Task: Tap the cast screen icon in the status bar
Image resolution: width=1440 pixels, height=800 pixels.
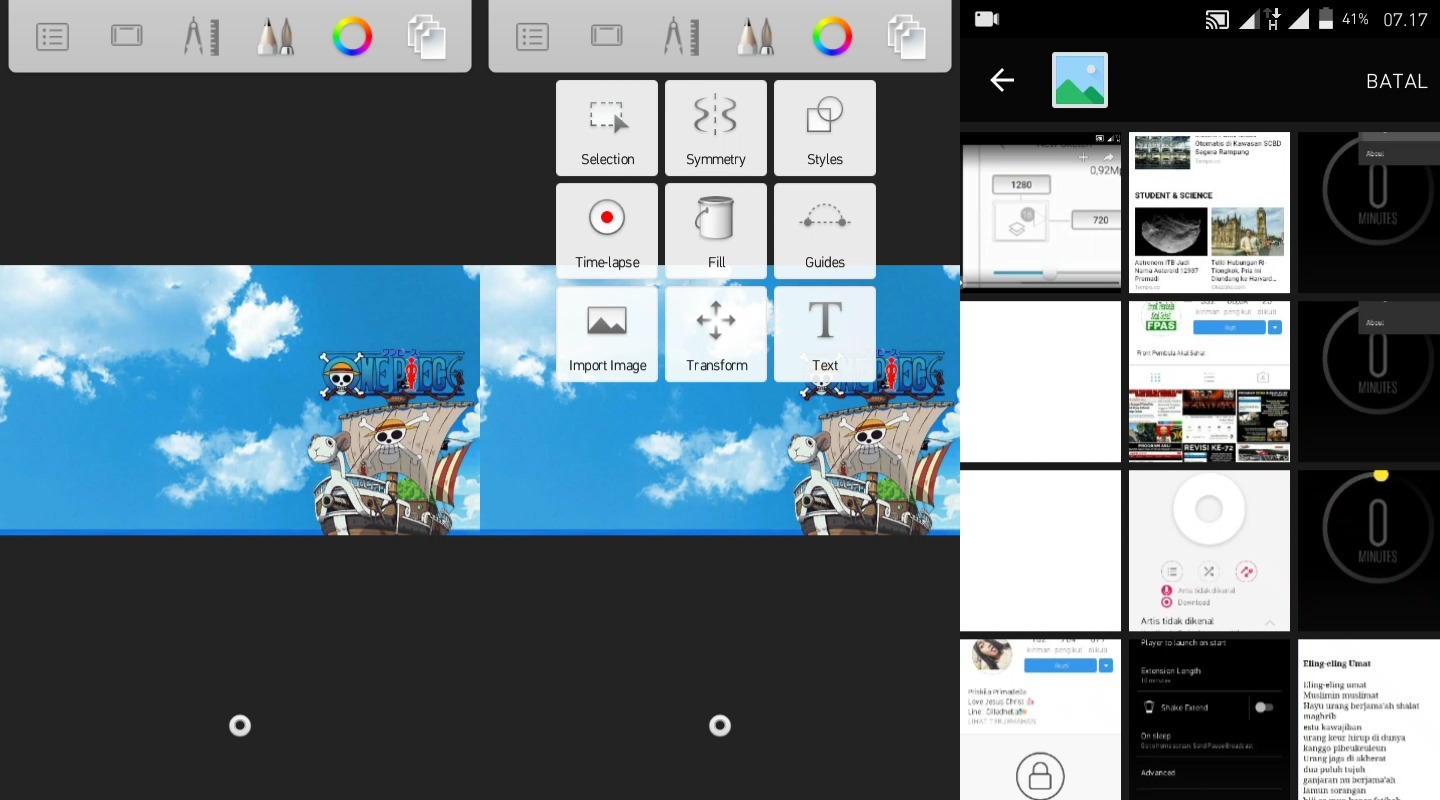Action: point(1217,19)
